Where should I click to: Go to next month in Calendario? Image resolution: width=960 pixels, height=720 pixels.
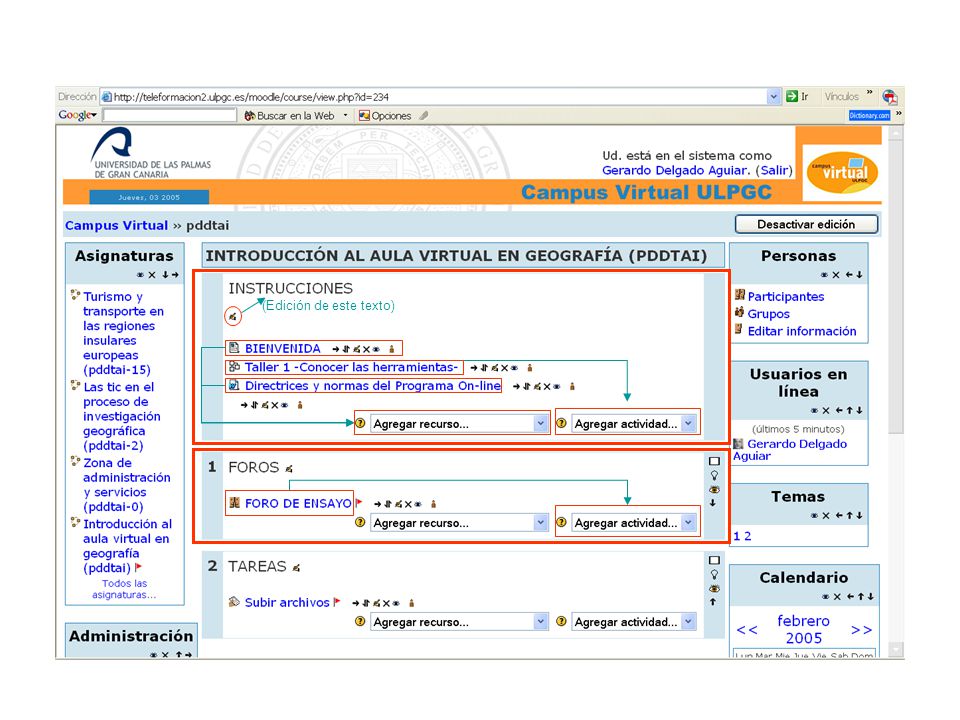pyautogui.click(x=861, y=629)
